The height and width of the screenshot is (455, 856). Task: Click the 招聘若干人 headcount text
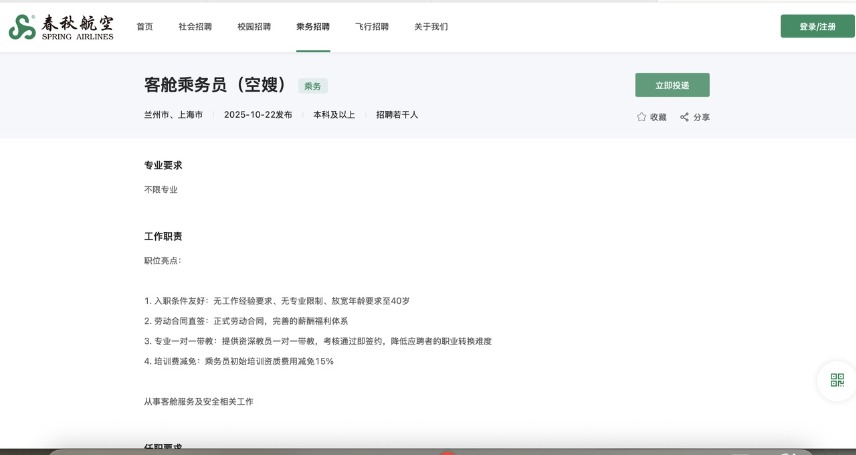pos(397,115)
